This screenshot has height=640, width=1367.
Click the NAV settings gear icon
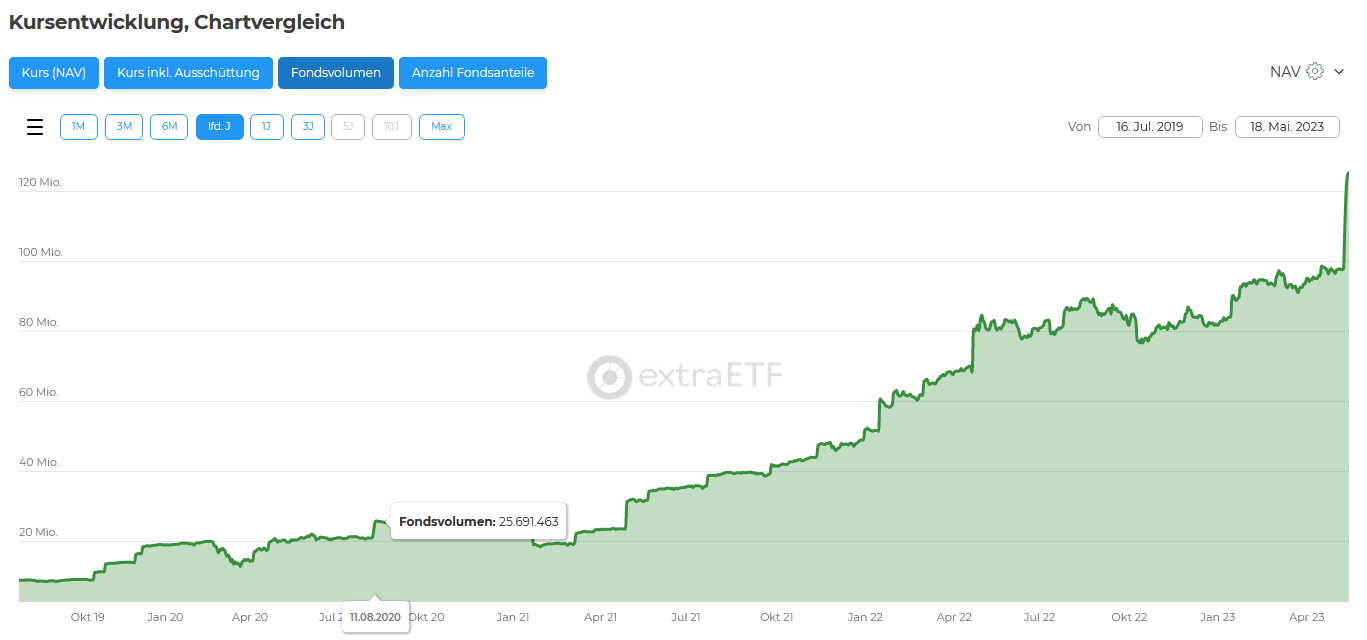pyautogui.click(x=1315, y=72)
